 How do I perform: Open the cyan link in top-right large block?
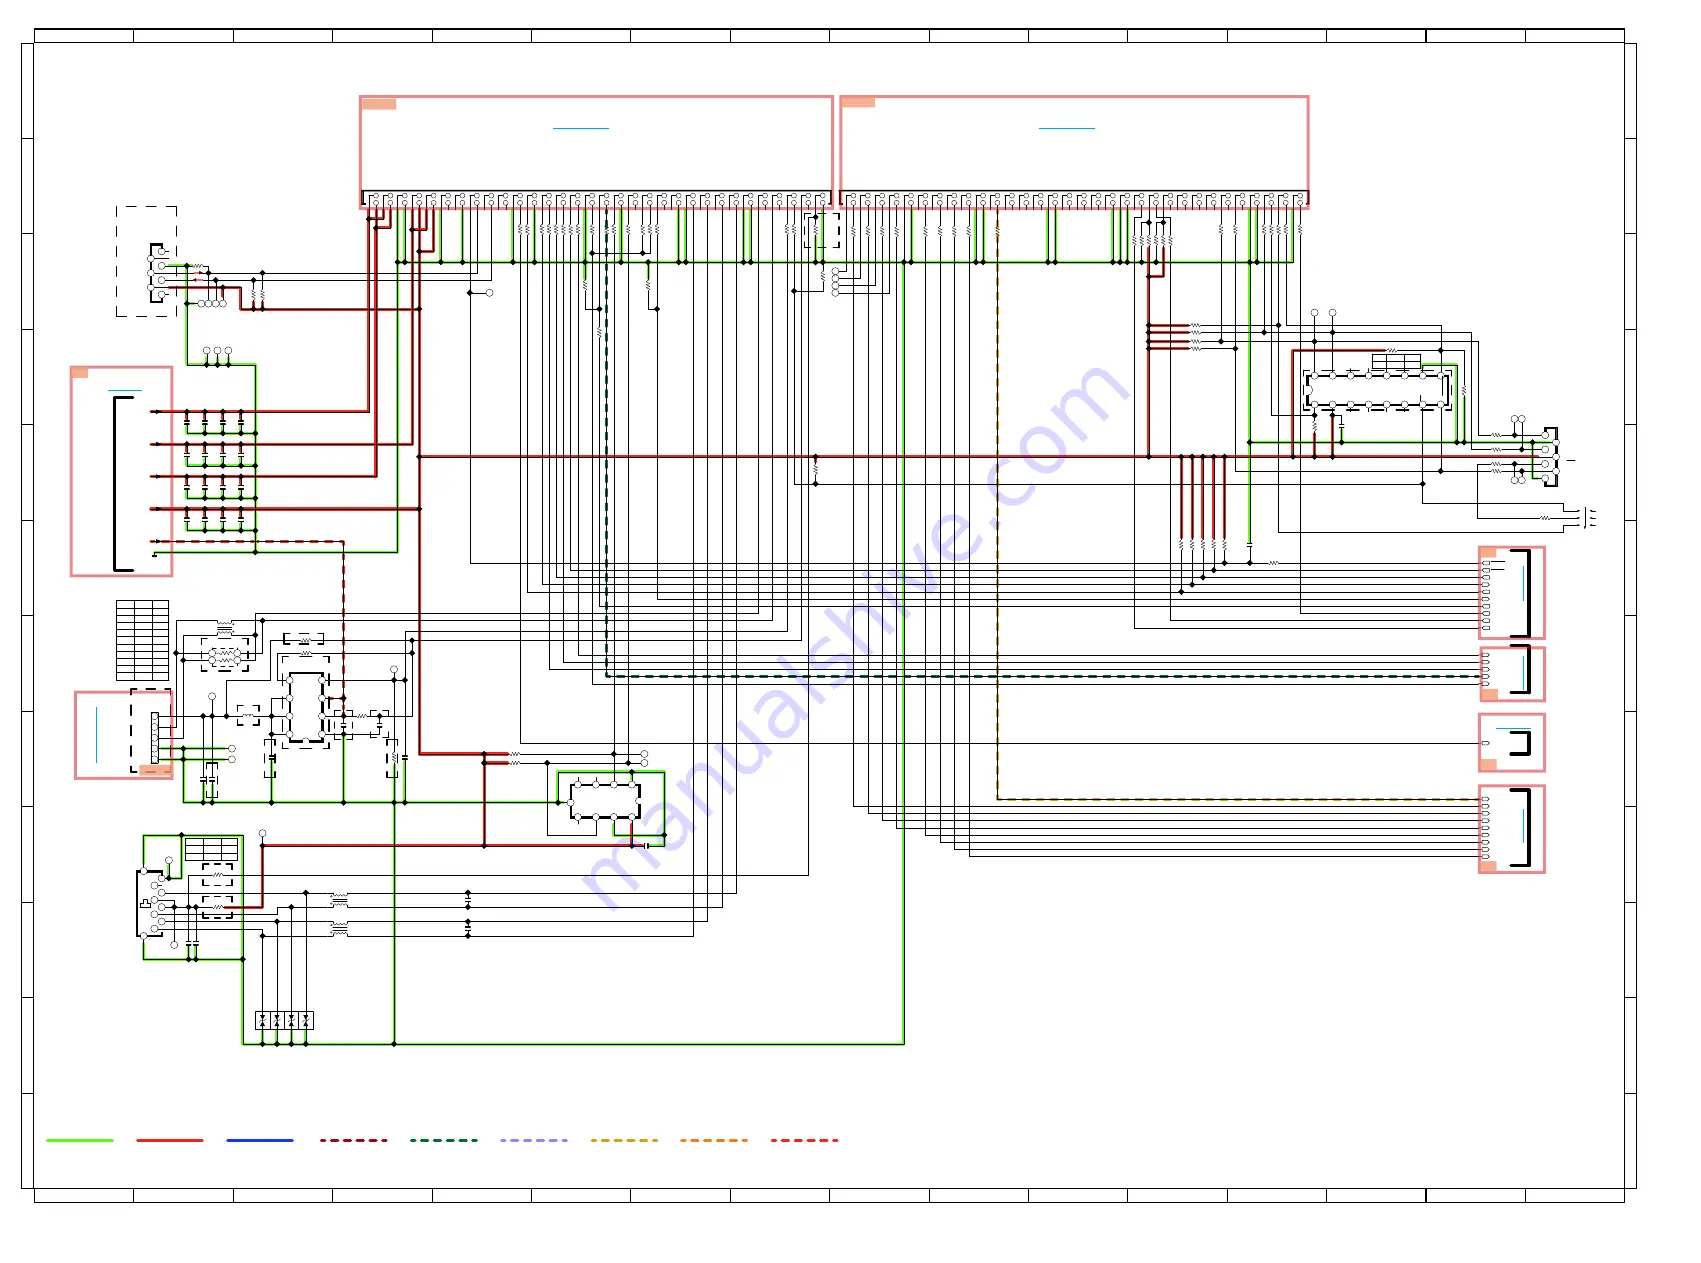pyautogui.click(x=1067, y=129)
